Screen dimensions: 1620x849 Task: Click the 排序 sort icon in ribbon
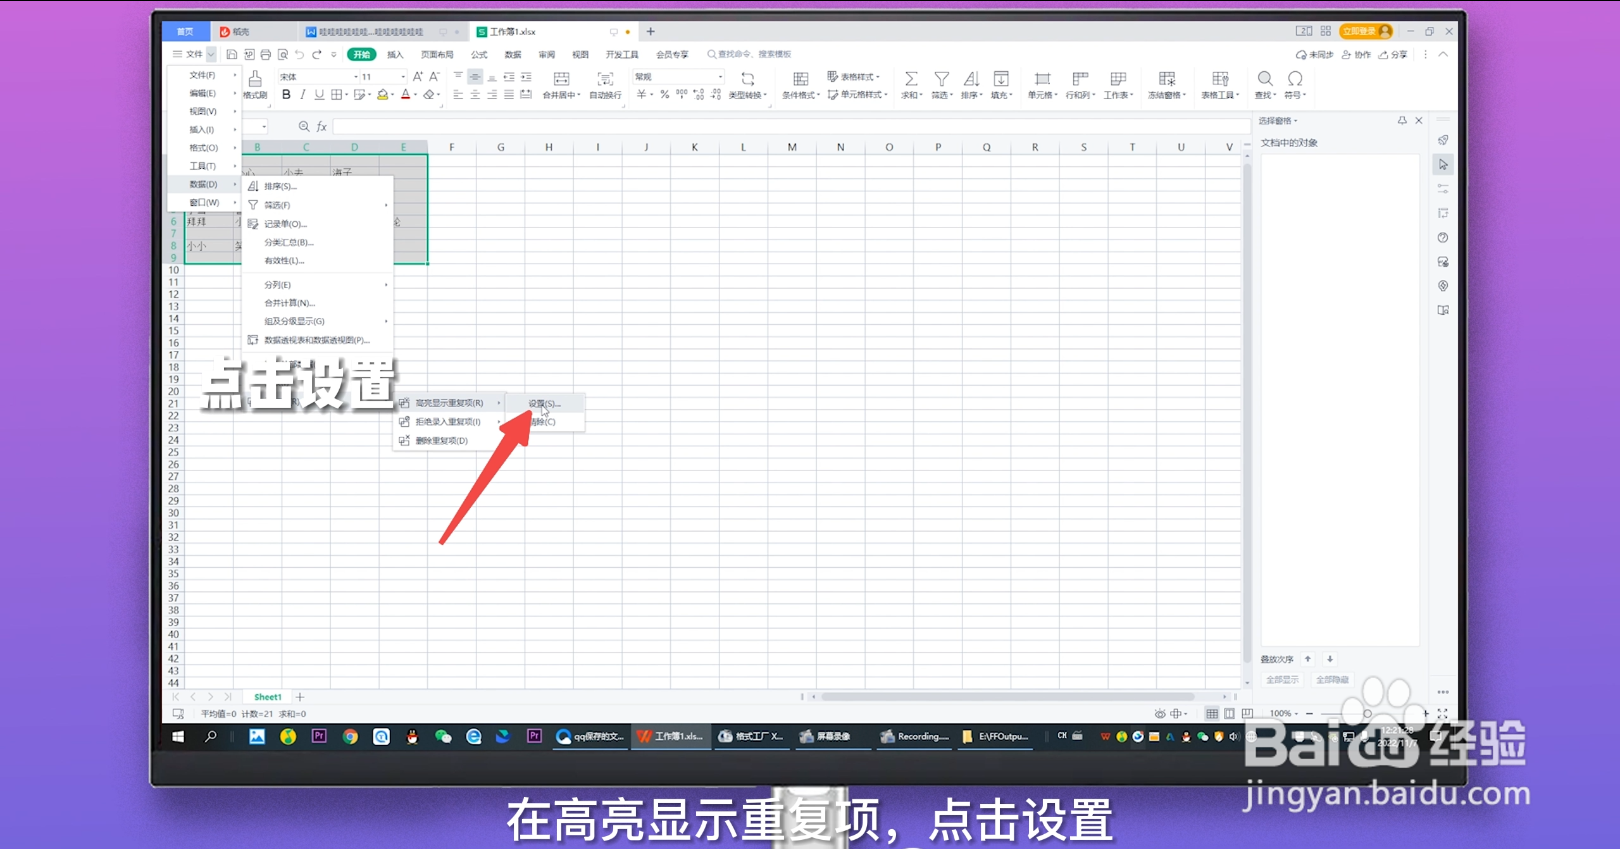pos(971,79)
